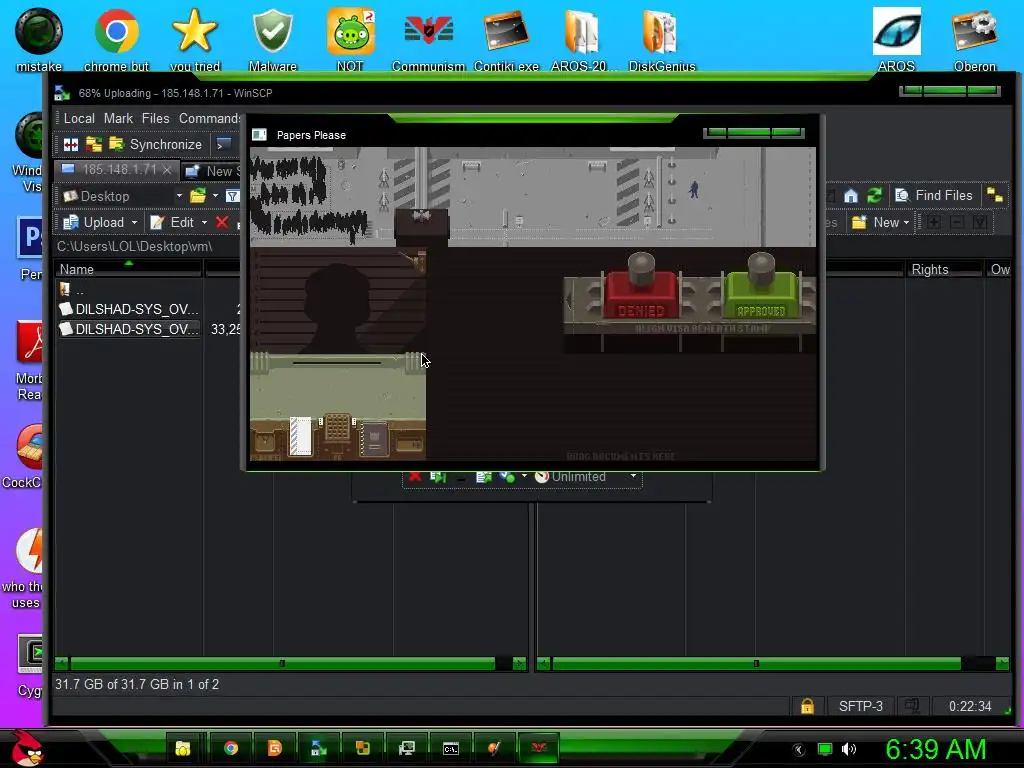Click the remote New folder button

click(x=875, y=223)
